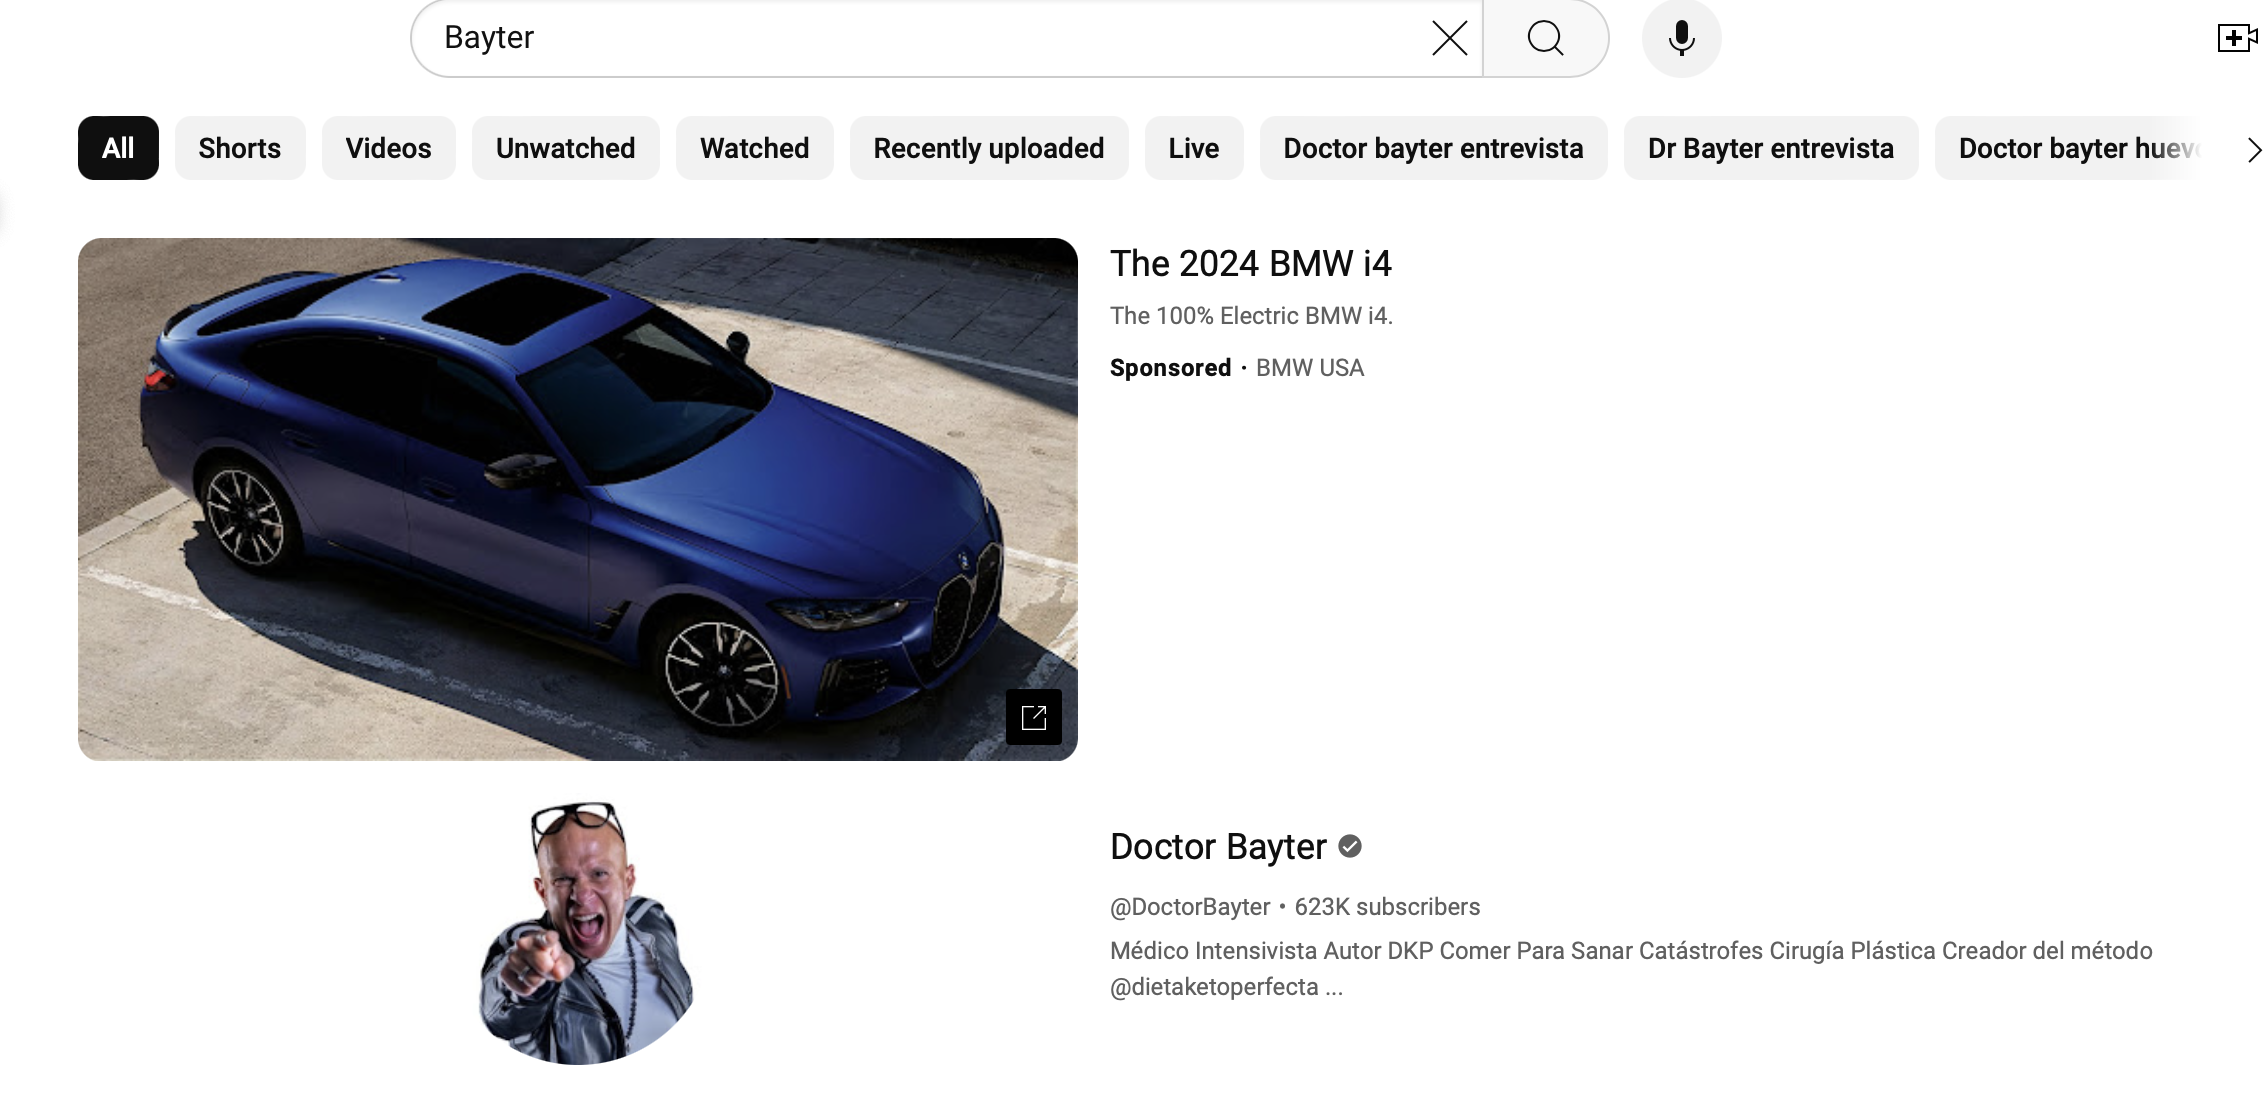The width and height of the screenshot is (2268, 1098).
Task: Choose Dr Bayter entrevista suggestion chip
Action: tap(1770, 148)
